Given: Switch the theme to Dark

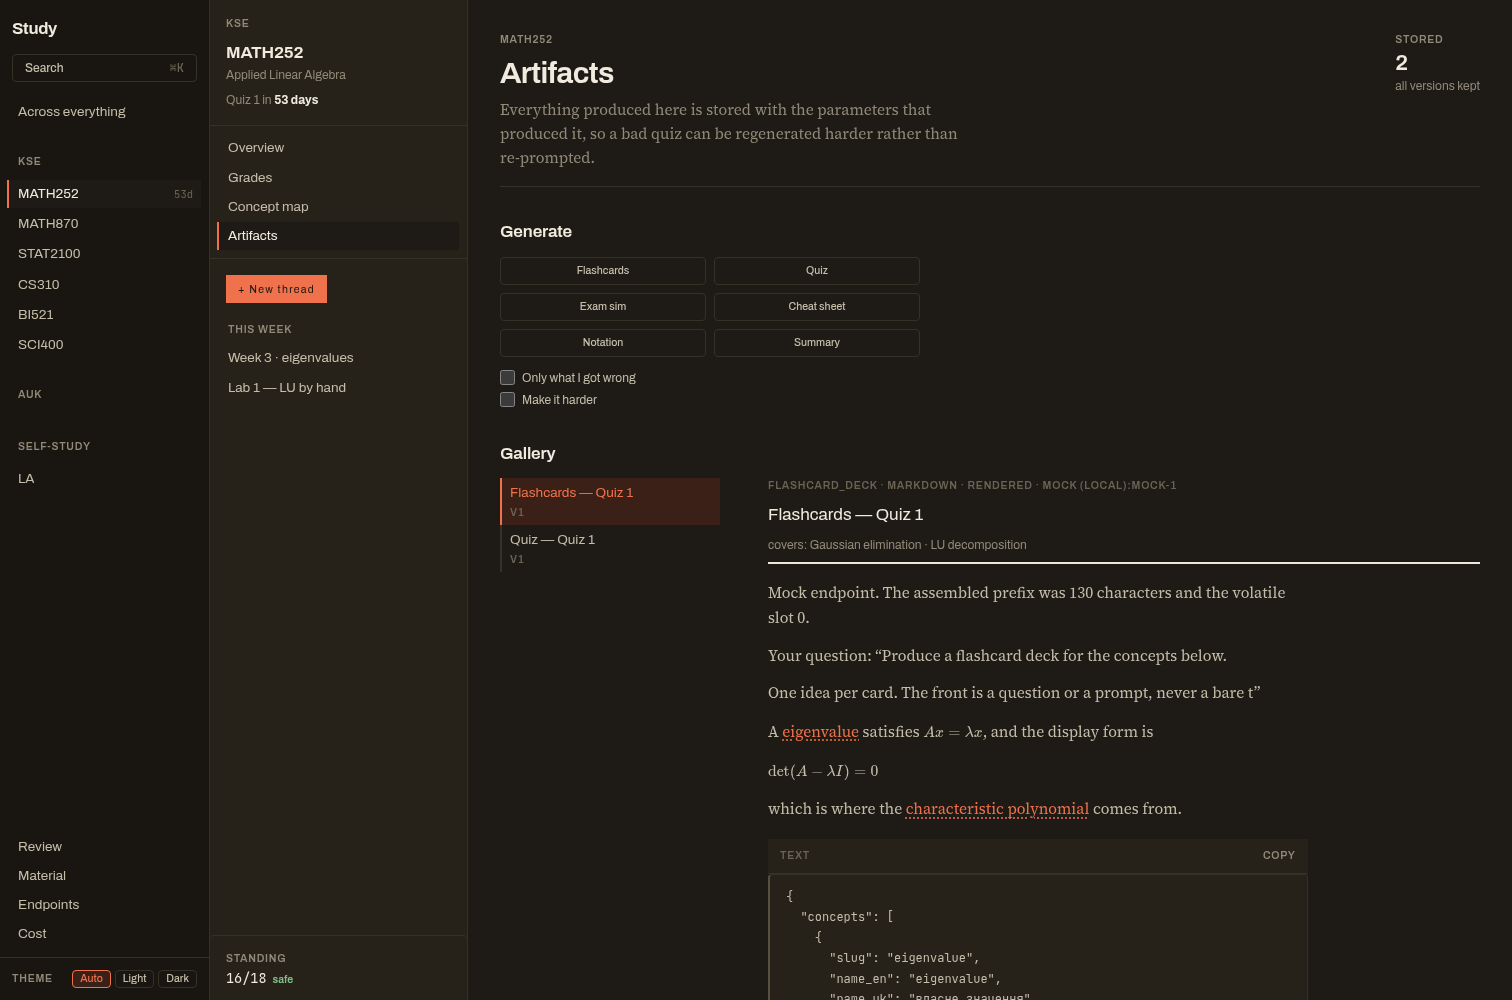Looking at the screenshot, I should tap(177, 978).
